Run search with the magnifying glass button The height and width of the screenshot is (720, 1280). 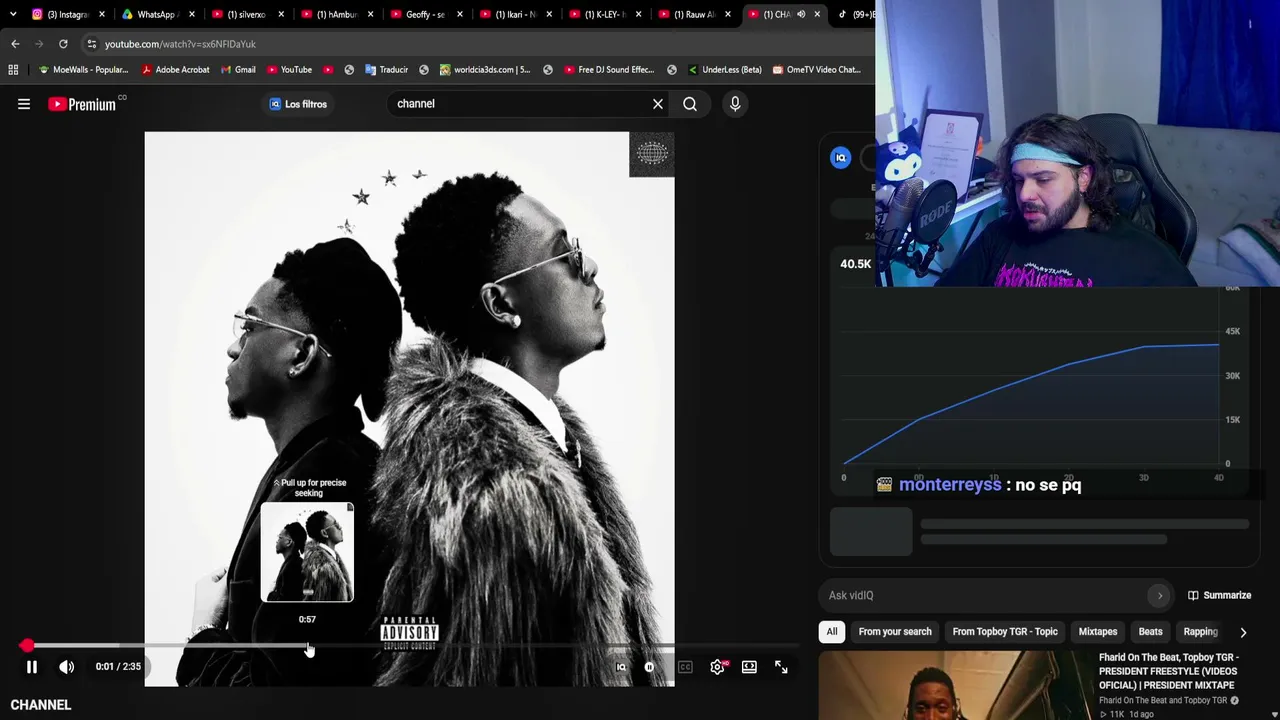[x=690, y=104]
